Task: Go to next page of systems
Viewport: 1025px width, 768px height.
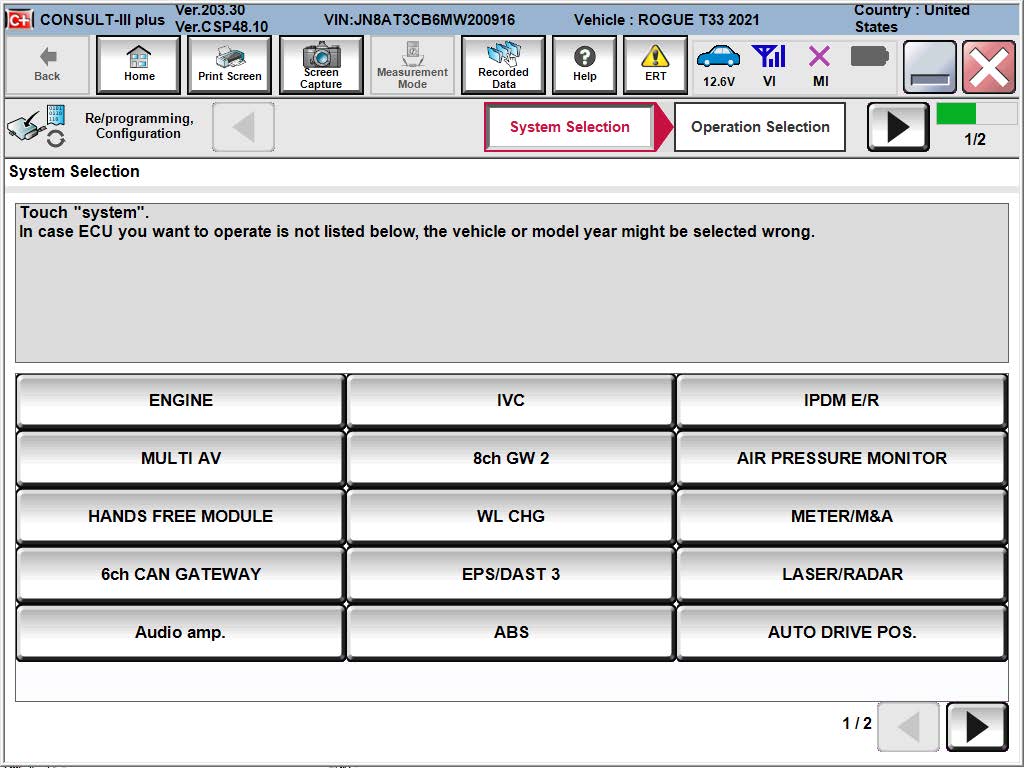Action: pyautogui.click(x=977, y=726)
